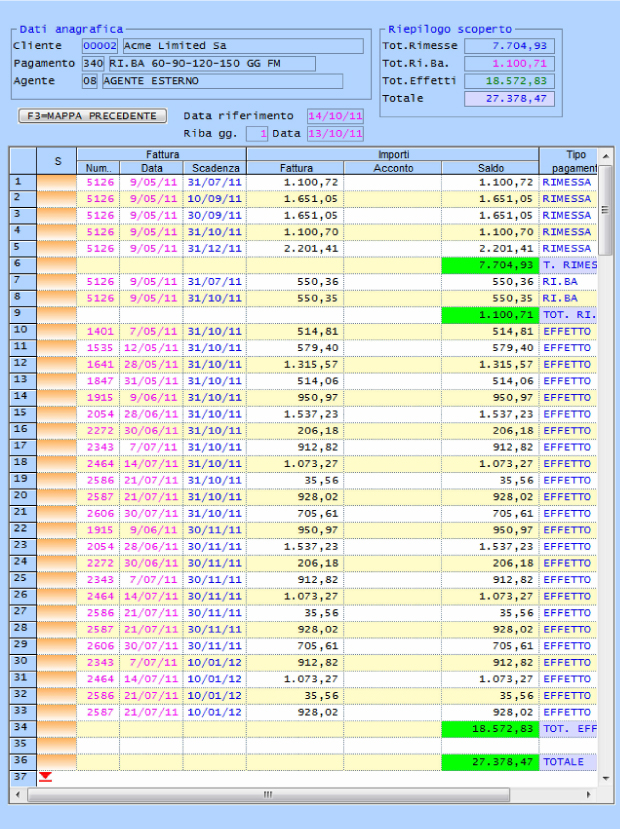Click RIMESSA in row 1
This screenshot has height=829, width=620.
click(567, 182)
